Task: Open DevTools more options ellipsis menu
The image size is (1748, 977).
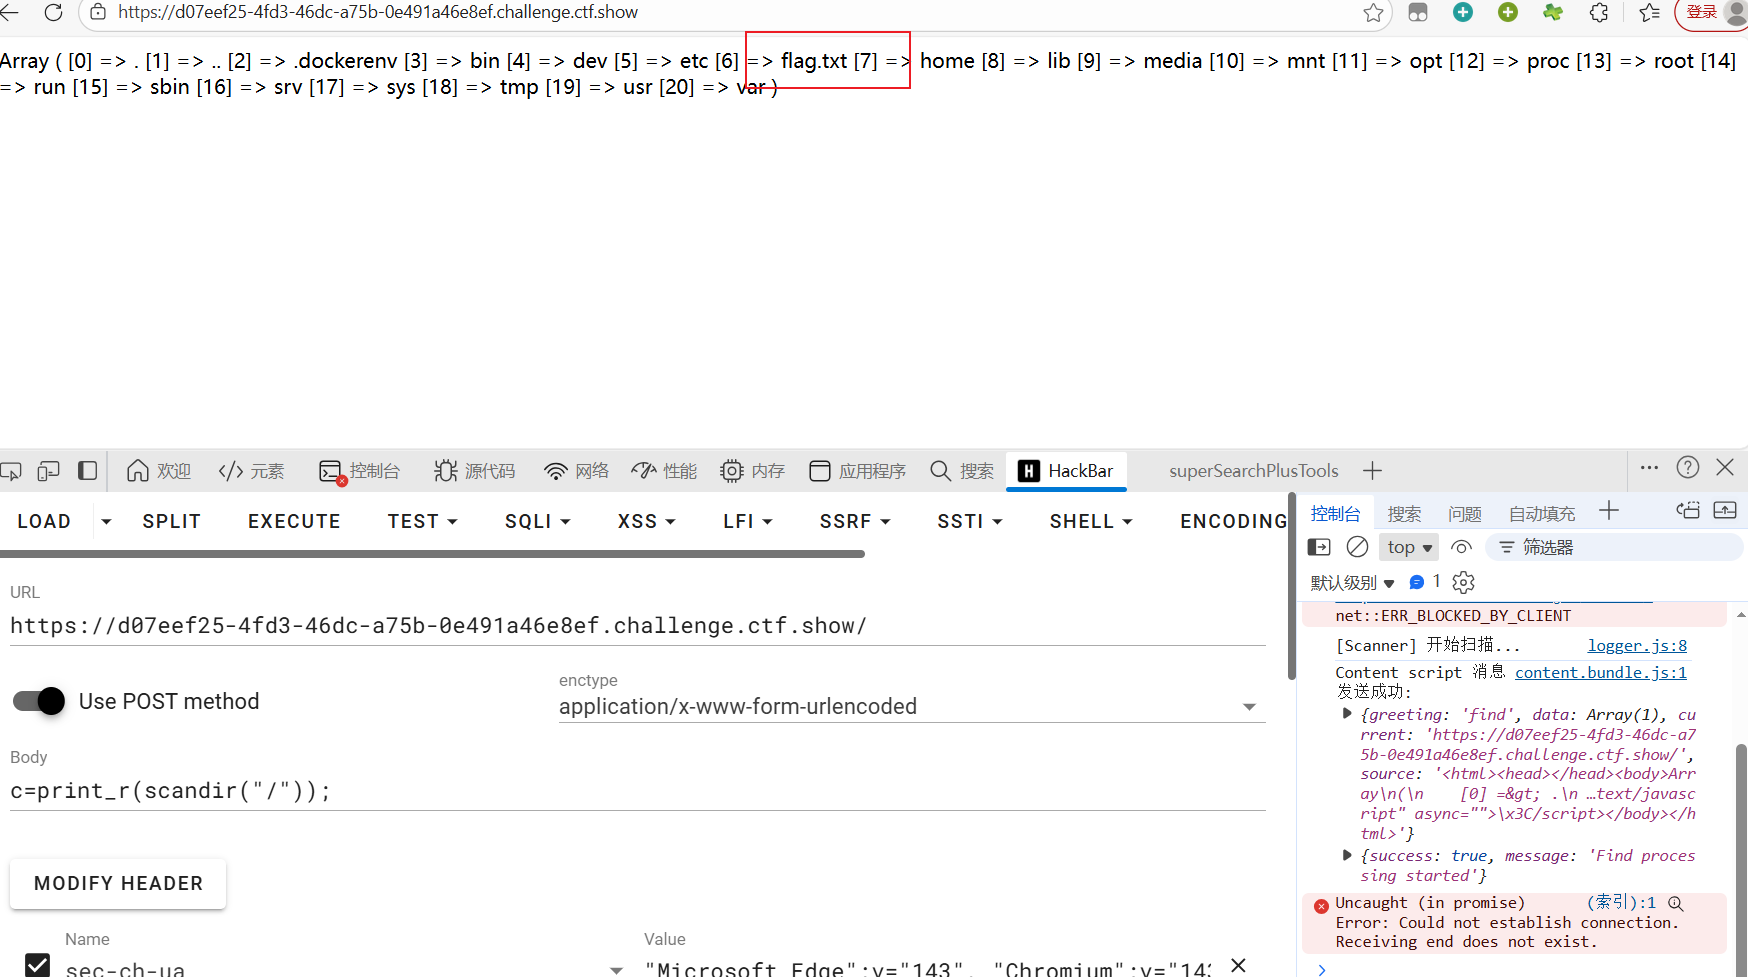Action: click(1650, 467)
